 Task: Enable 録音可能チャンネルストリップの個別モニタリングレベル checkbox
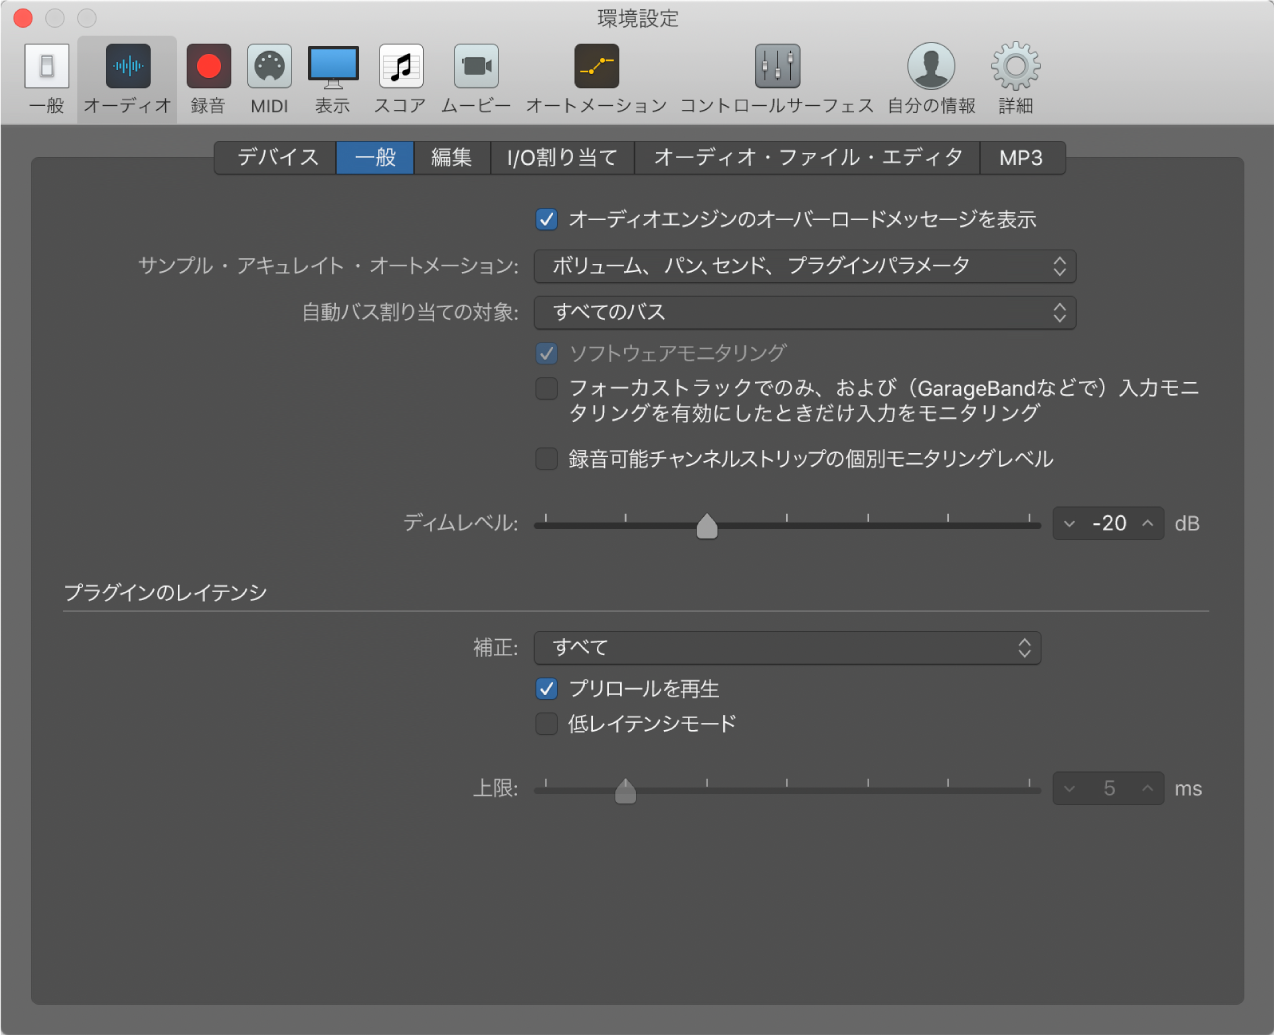tap(546, 459)
